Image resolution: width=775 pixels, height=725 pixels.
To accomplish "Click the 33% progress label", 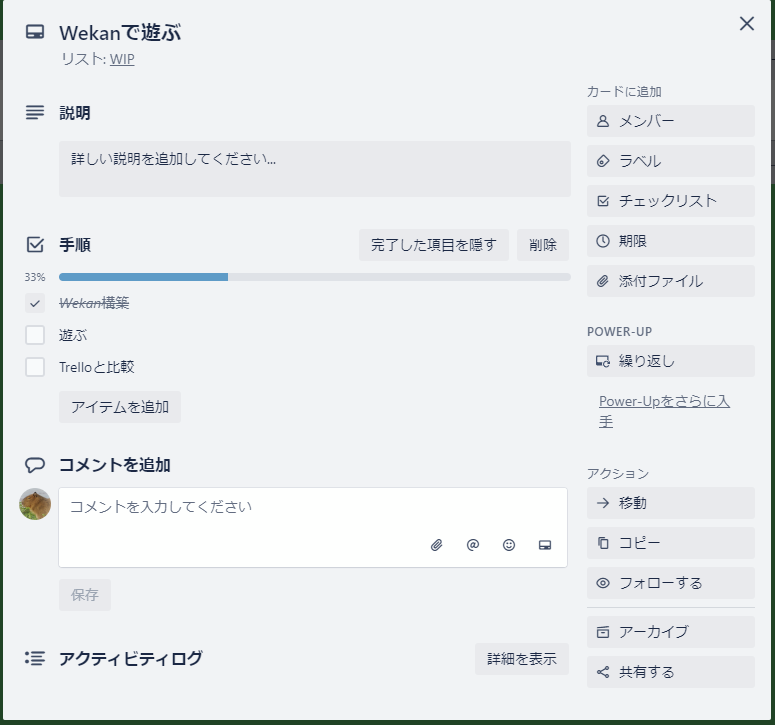I will tap(35, 277).
